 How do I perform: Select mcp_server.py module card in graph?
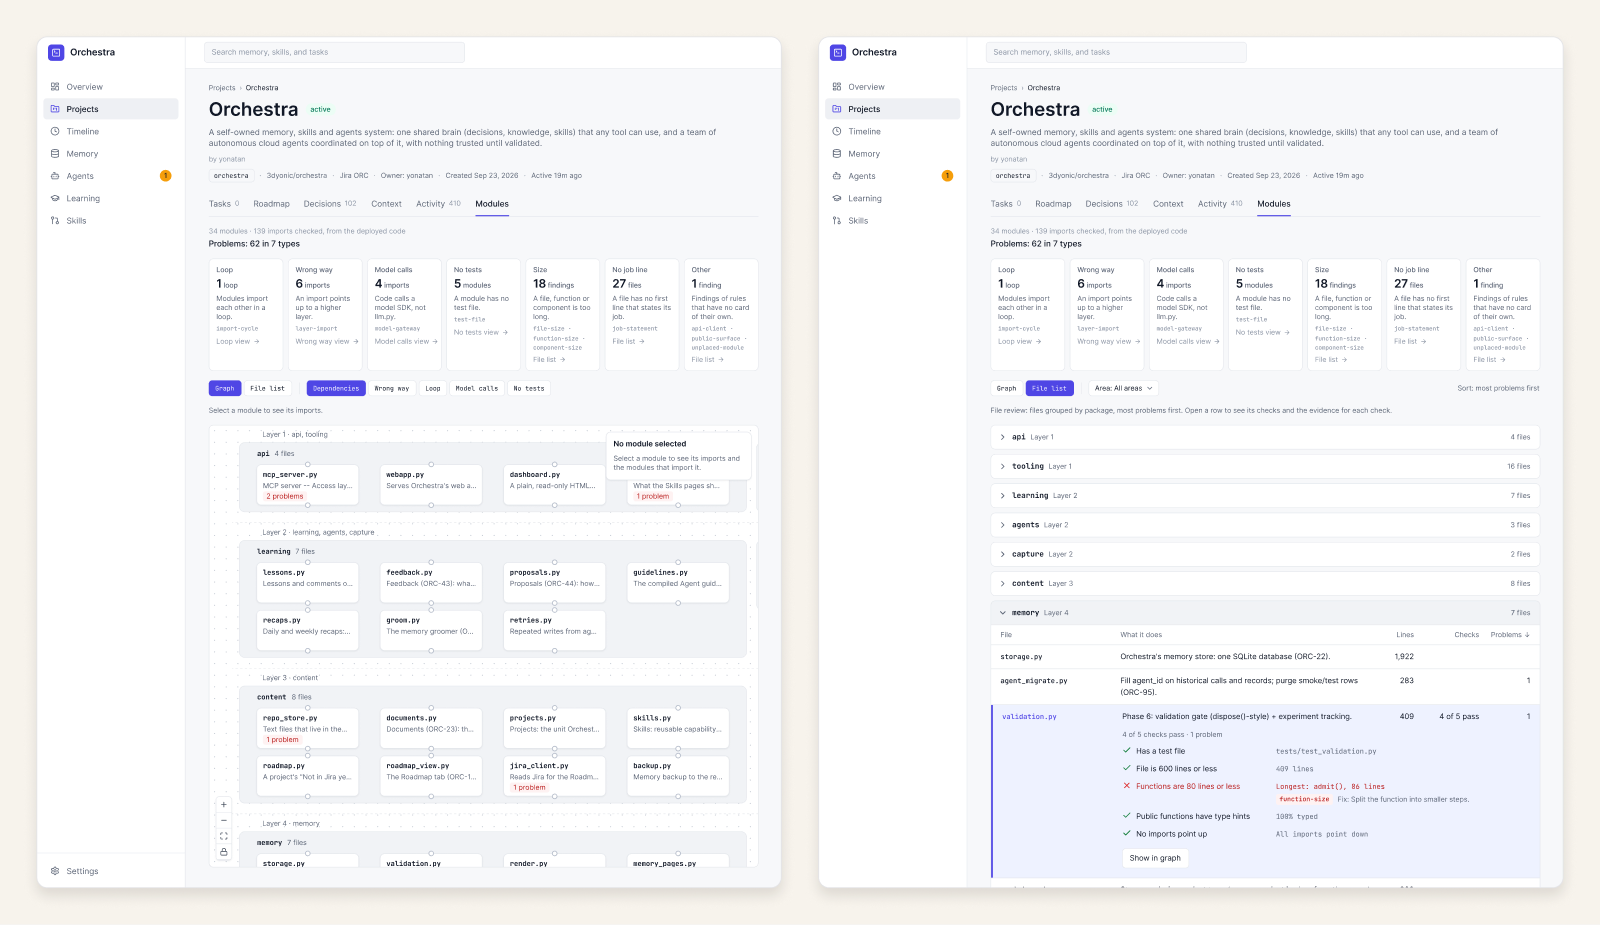(x=308, y=485)
